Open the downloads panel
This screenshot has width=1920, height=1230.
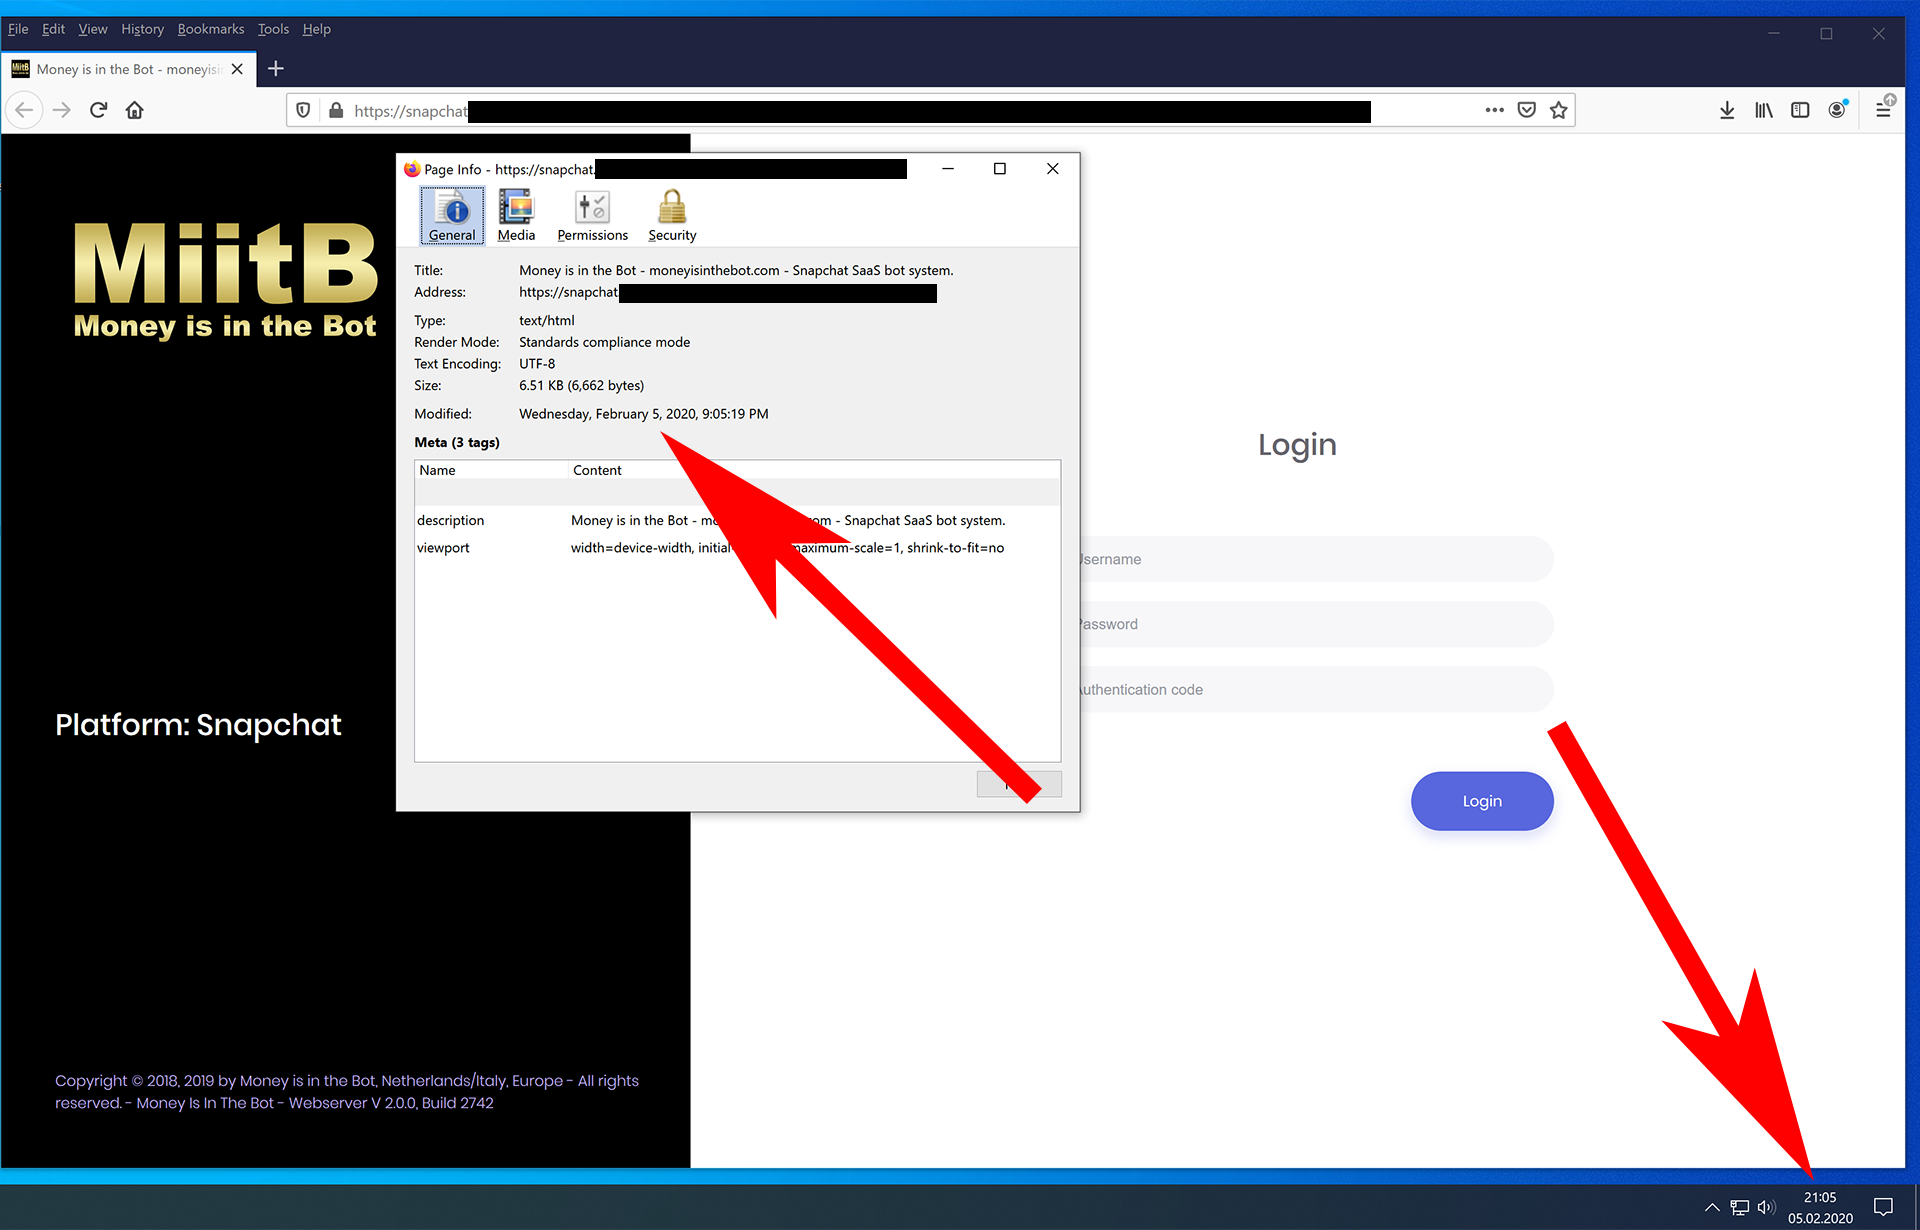pos(1727,110)
